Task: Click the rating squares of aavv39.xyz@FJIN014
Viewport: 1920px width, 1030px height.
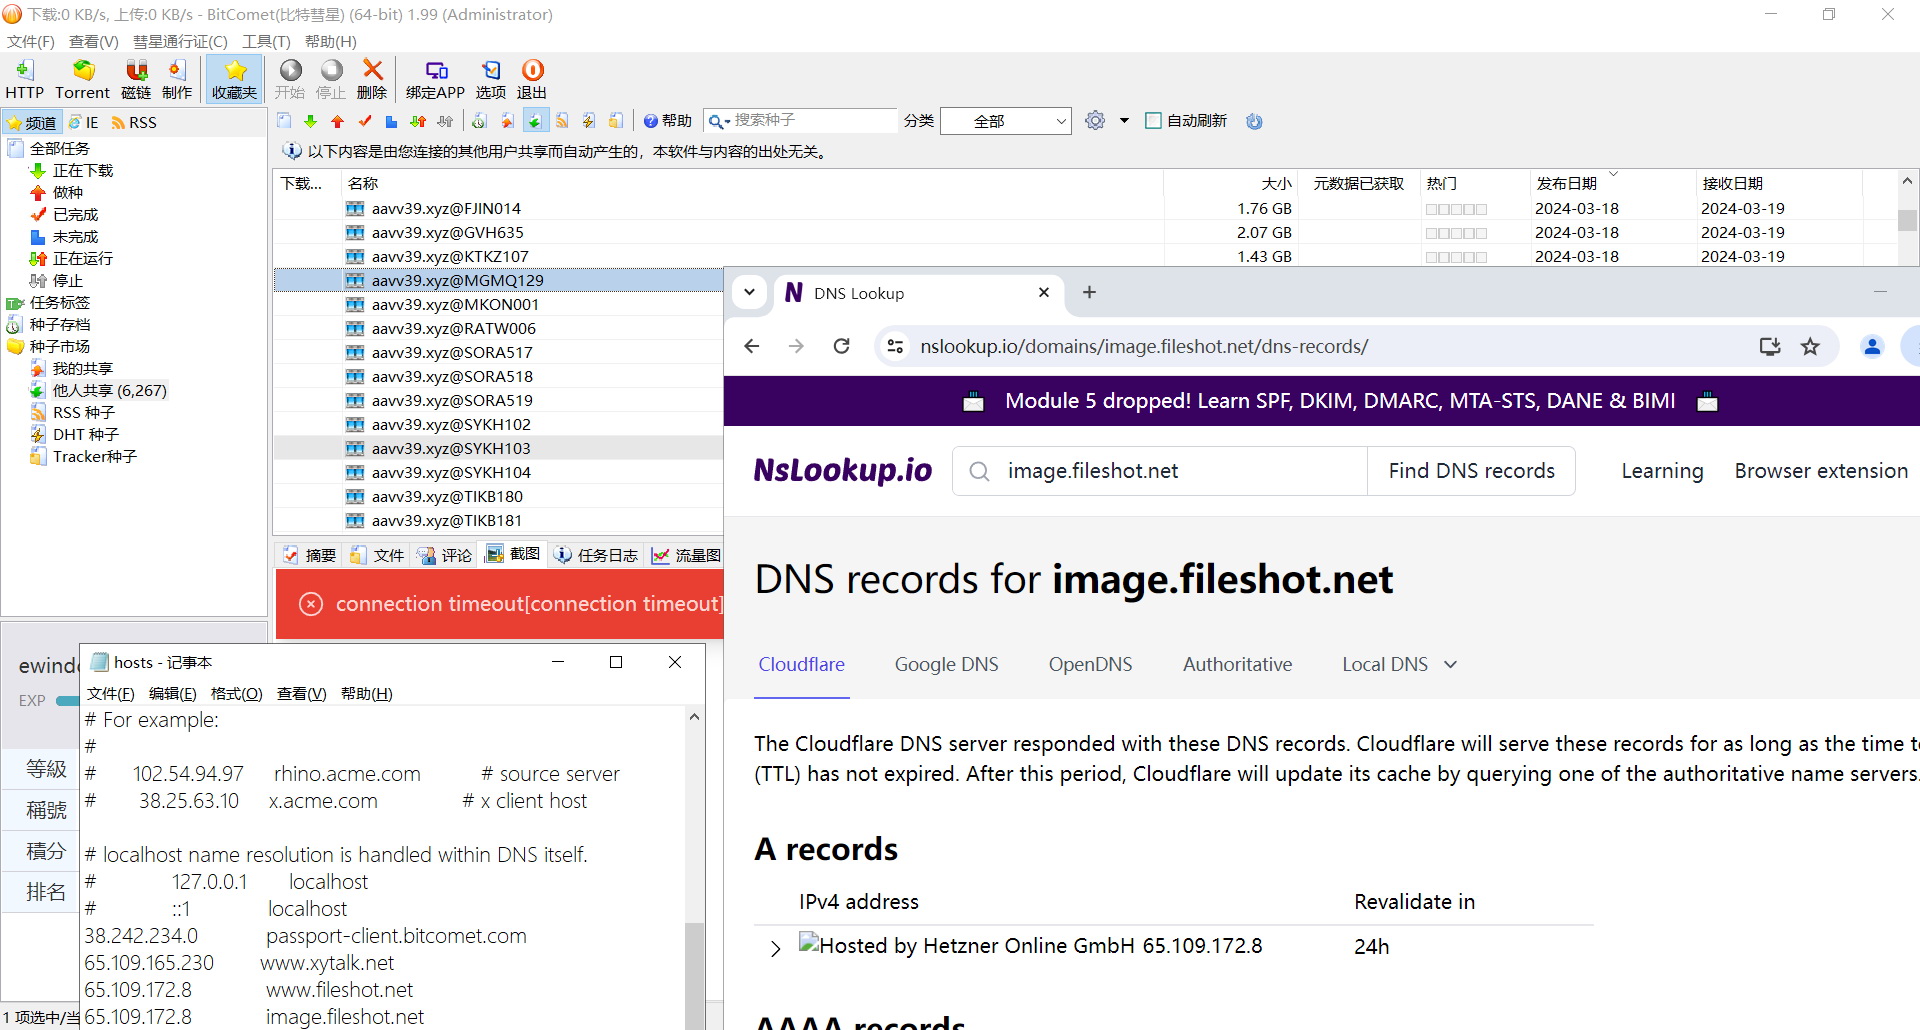Action: coord(1456,209)
